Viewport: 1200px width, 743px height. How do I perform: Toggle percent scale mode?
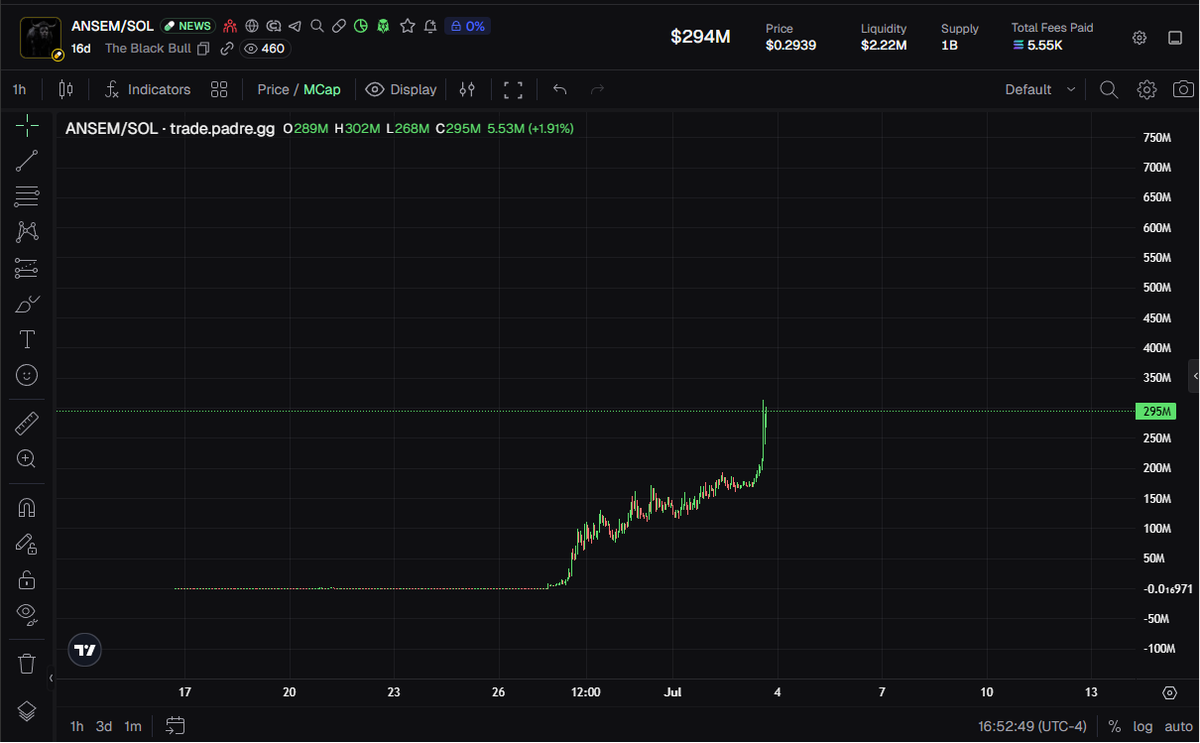[1114, 726]
